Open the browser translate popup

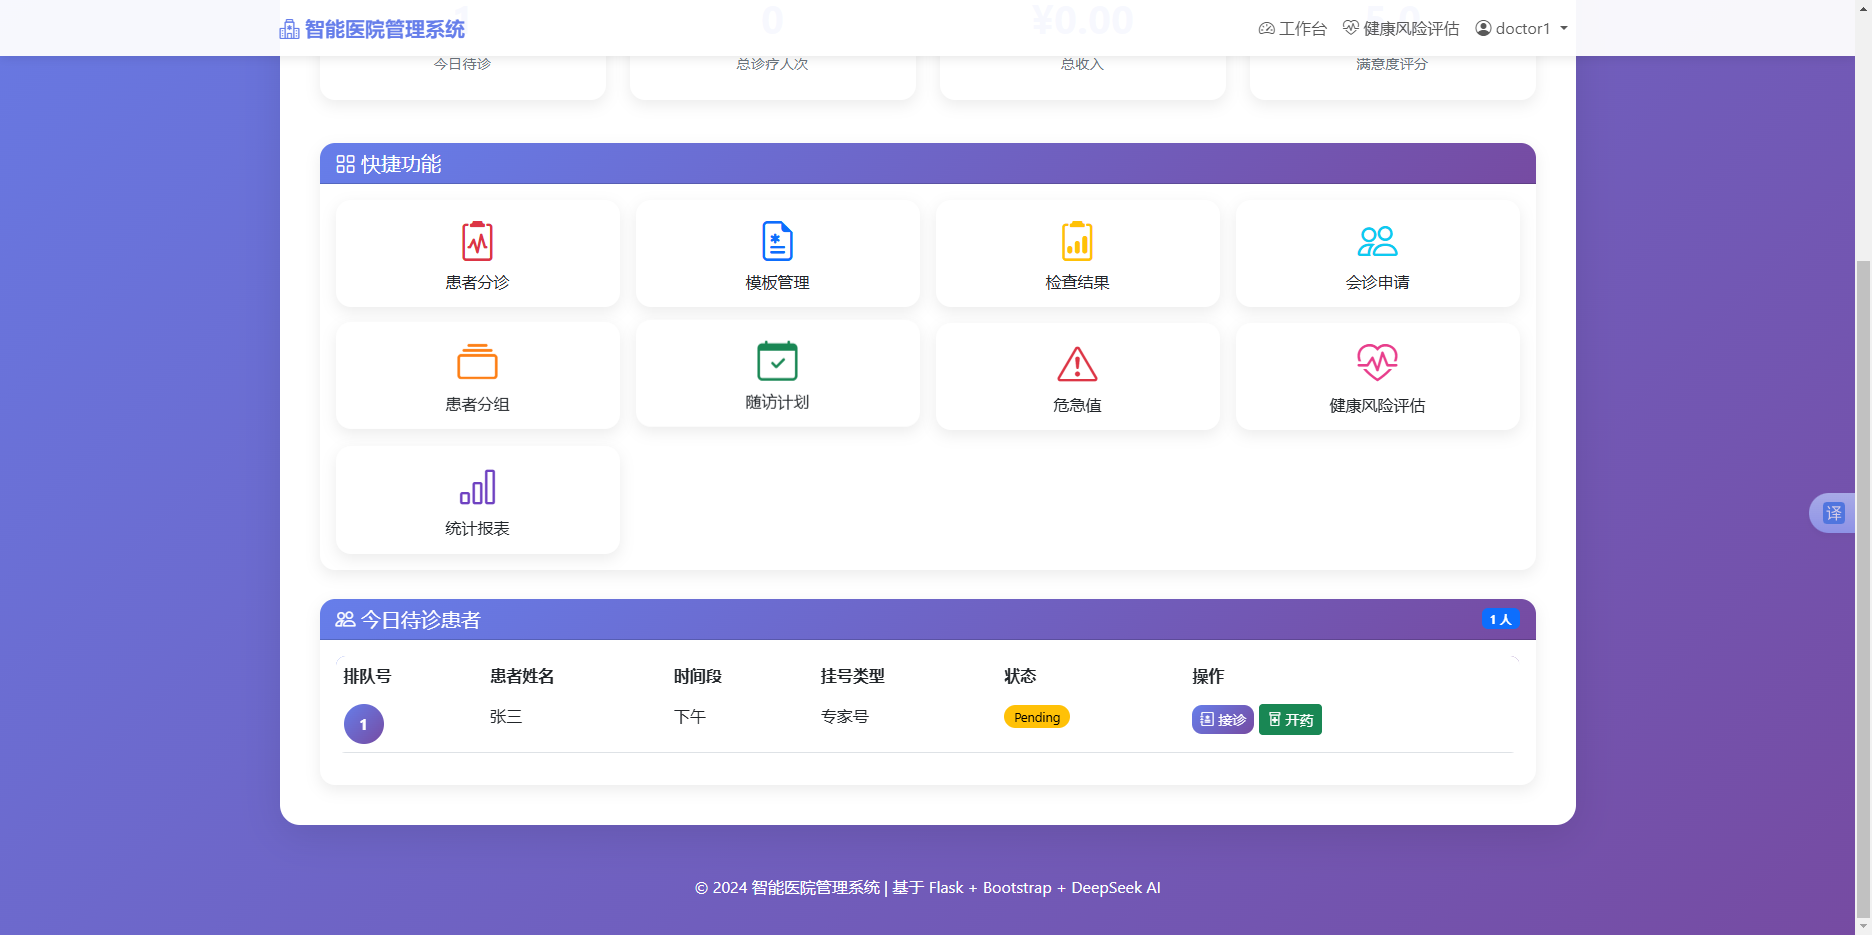pyautogui.click(x=1834, y=512)
